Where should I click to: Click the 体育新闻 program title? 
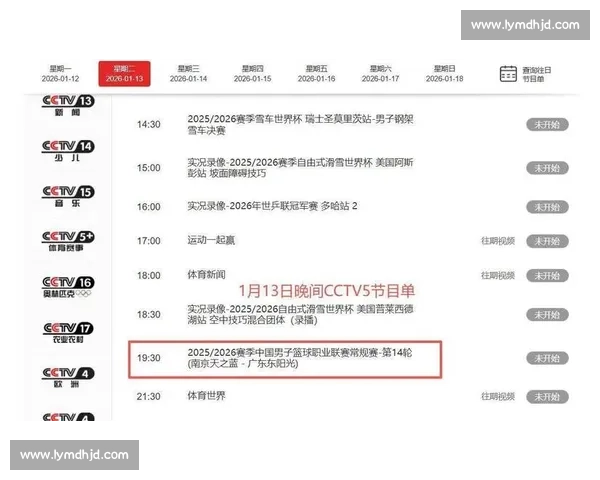pyautogui.click(x=206, y=274)
